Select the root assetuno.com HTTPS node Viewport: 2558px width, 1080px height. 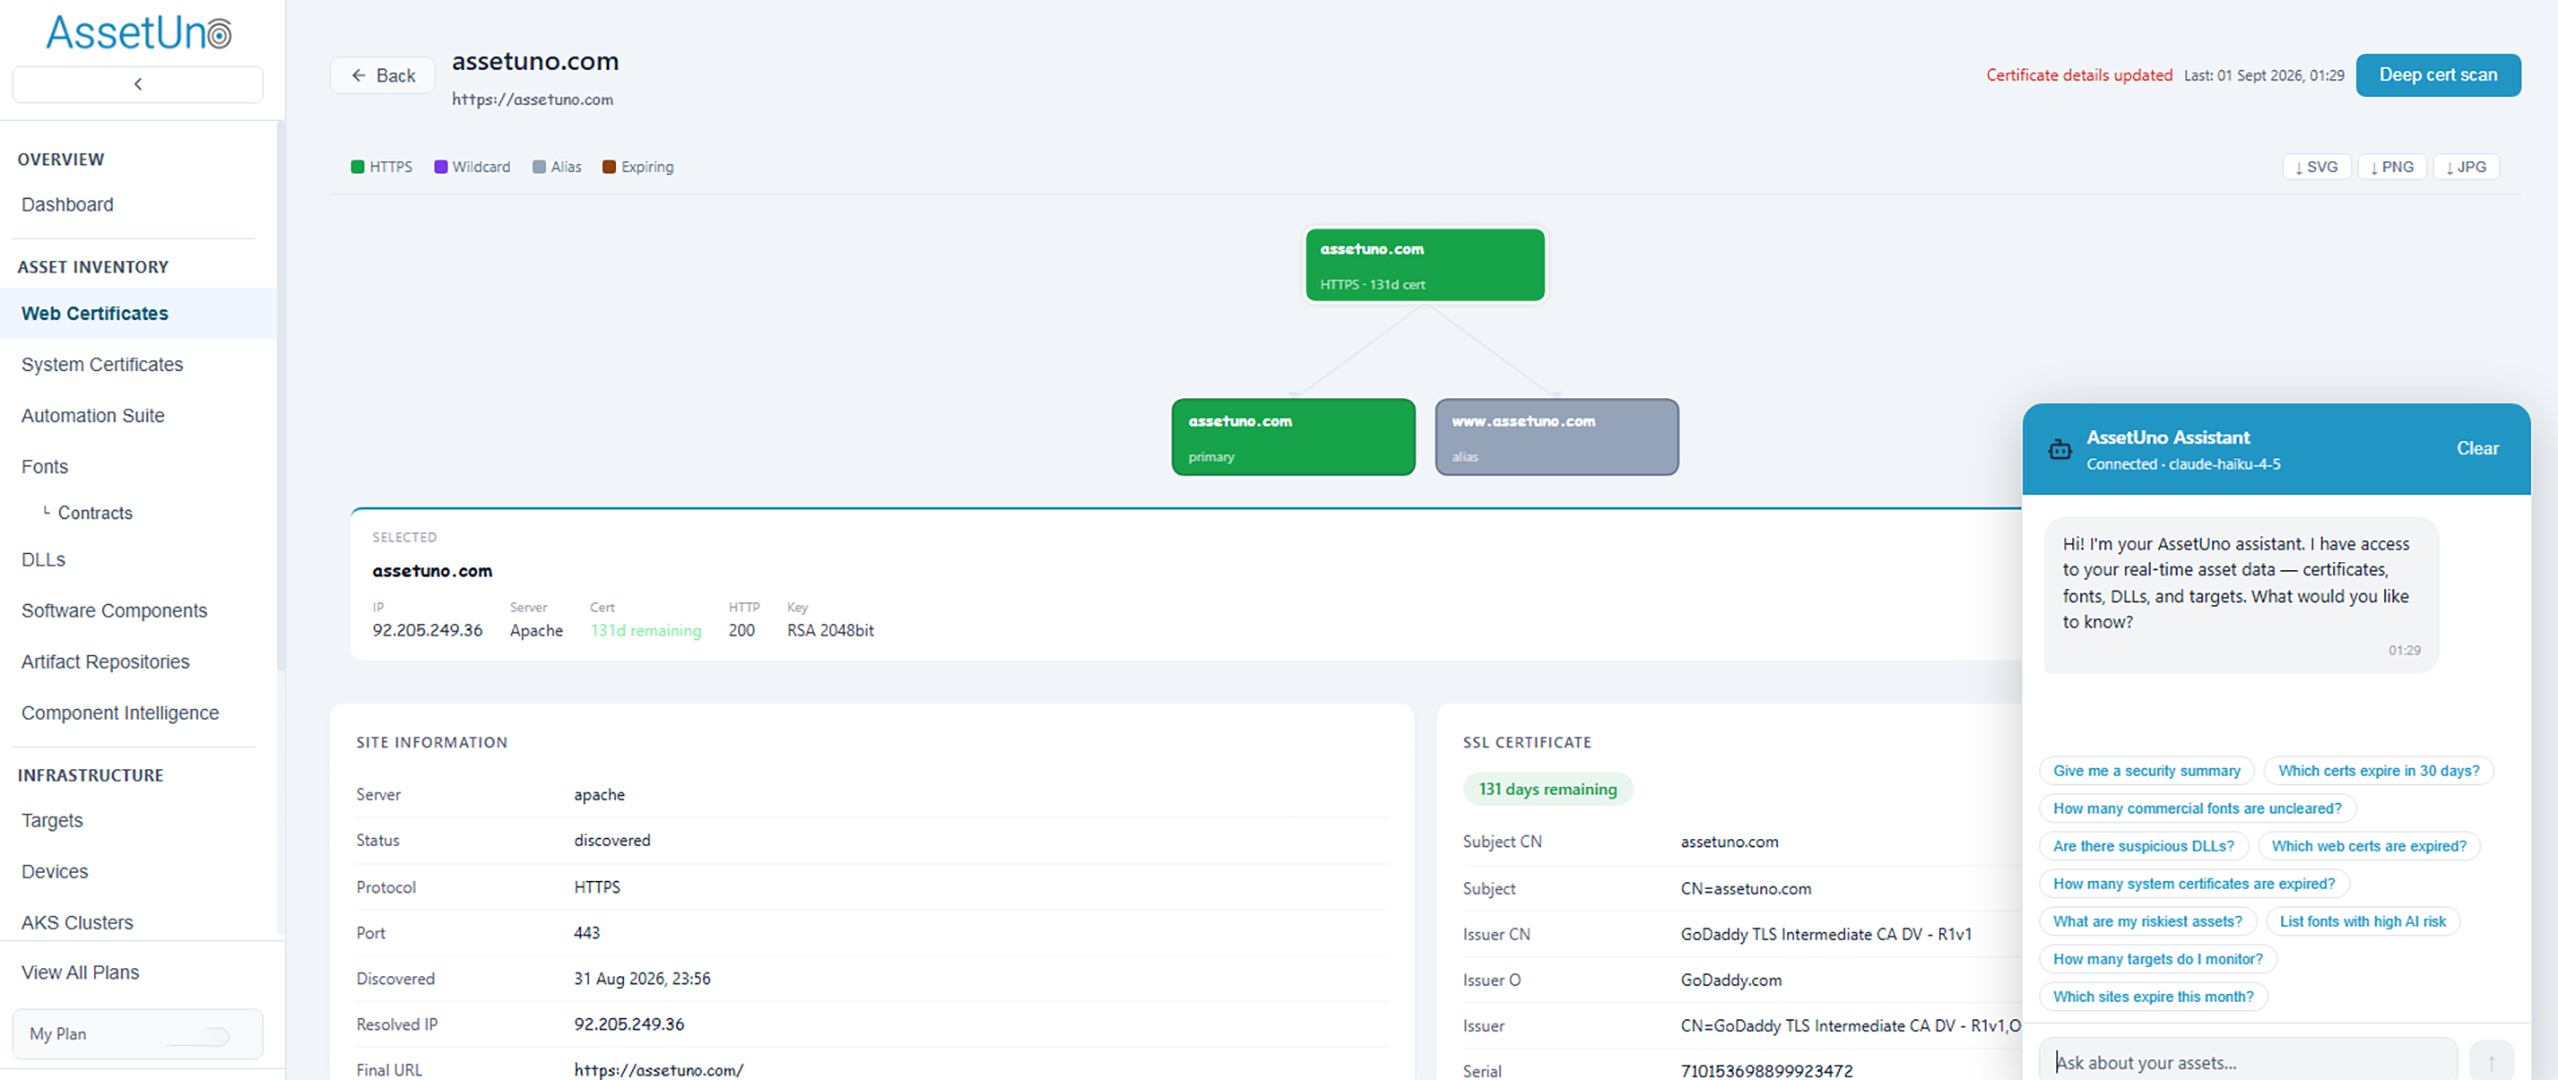pos(1425,265)
